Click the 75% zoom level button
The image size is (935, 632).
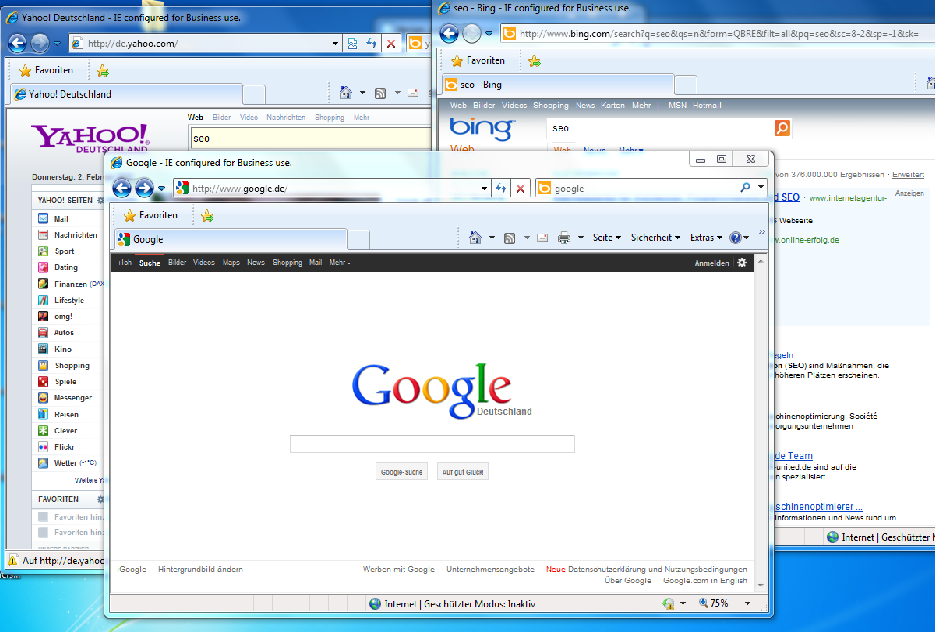pyautogui.click(x=713, y=603)
